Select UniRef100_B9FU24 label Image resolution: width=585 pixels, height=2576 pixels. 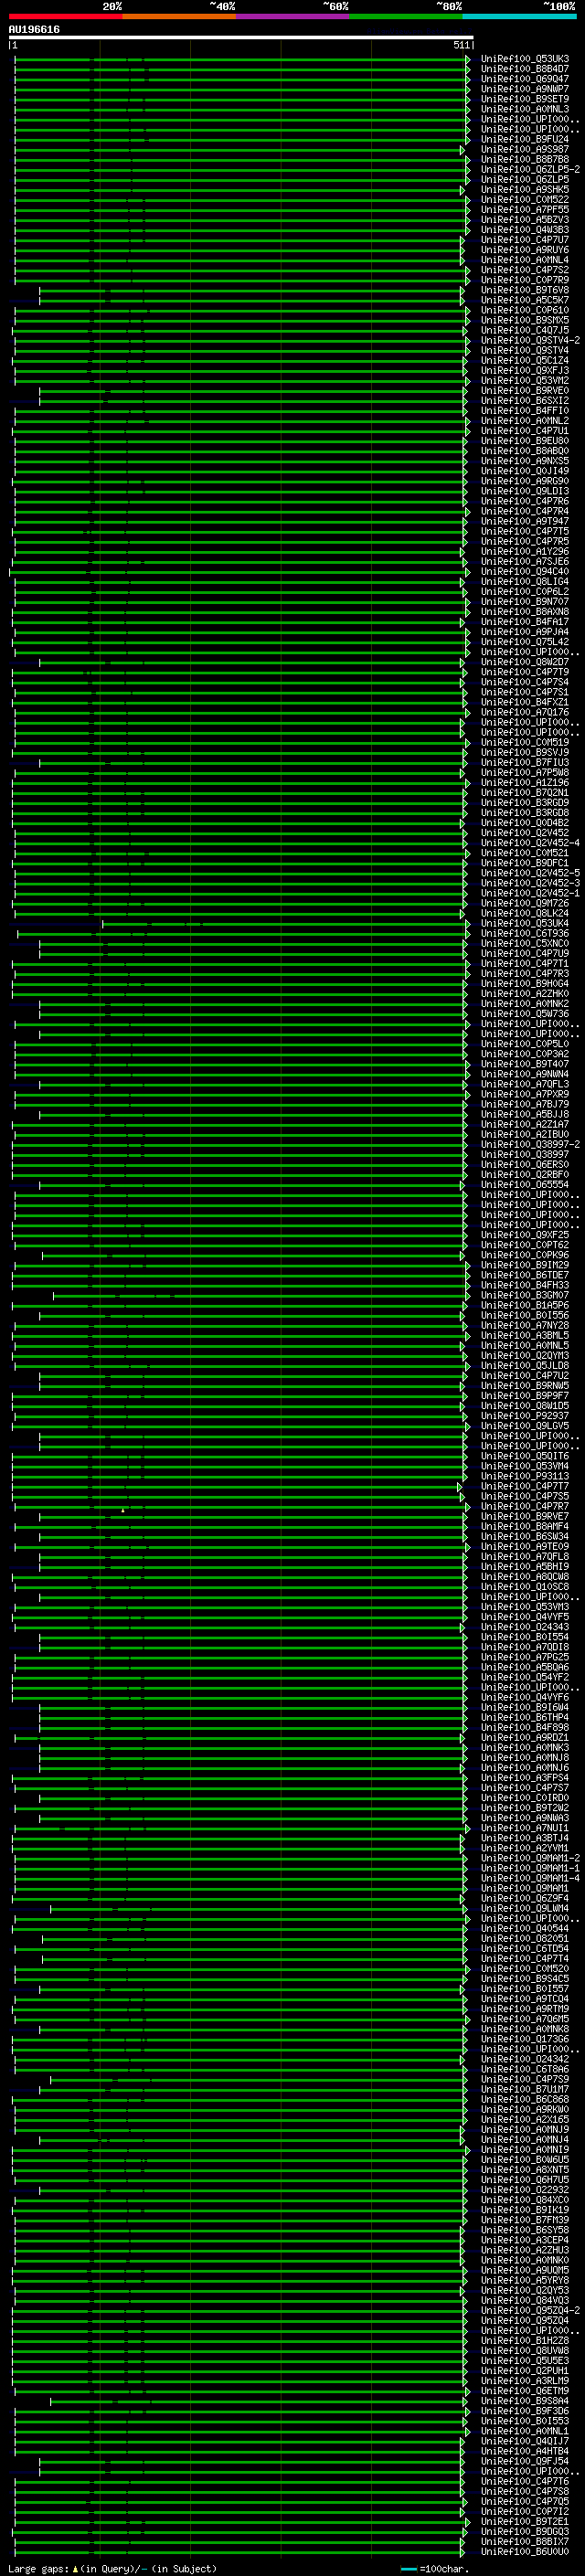(525, 139)
